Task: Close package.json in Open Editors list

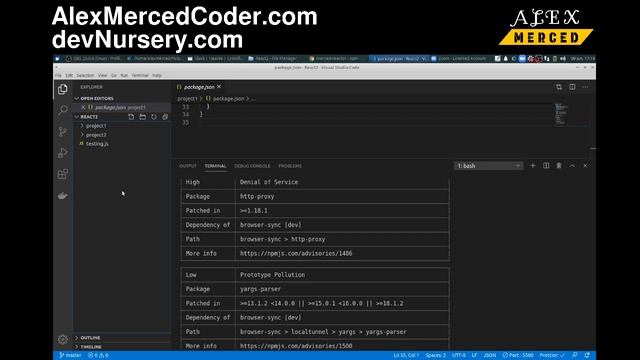Action: tap(83, 107)
